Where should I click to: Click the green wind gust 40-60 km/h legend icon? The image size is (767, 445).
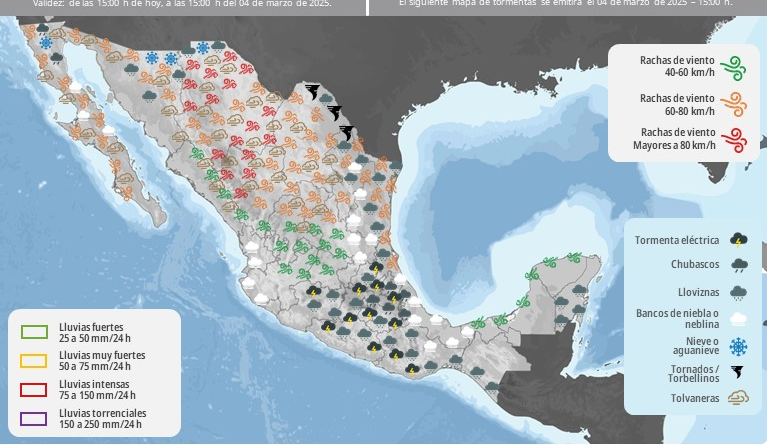736,67
